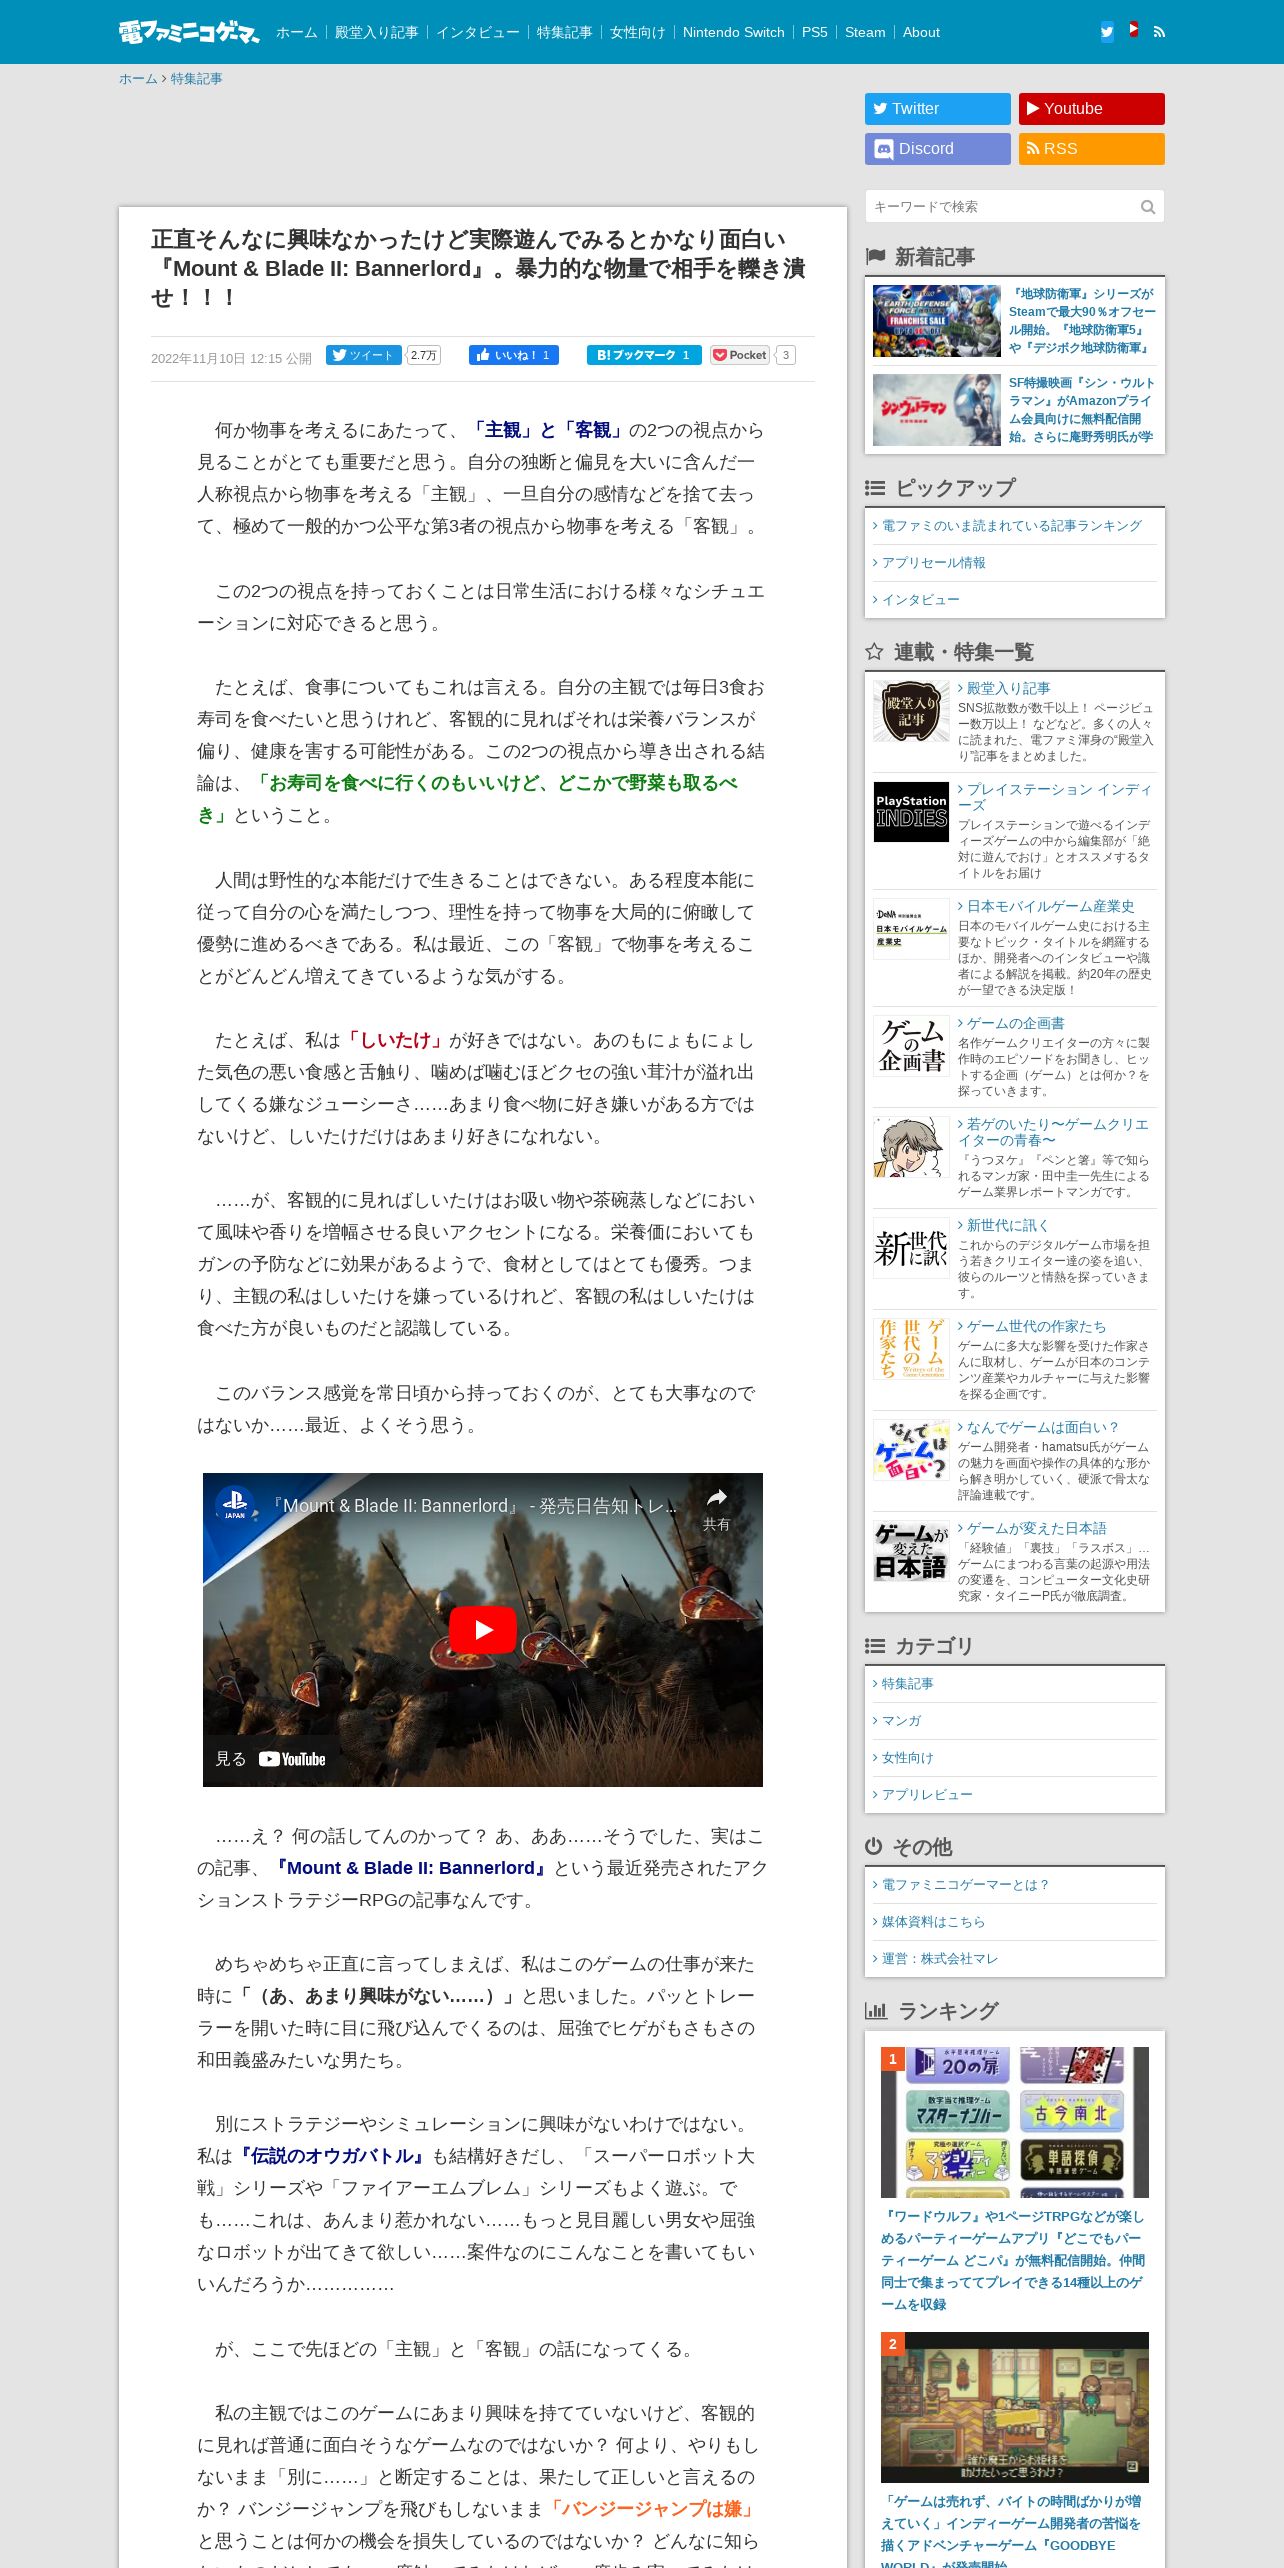Viewport: 1284px width, 2568px height.
Task: Click the PlayStation INDIES series icon
Action: (x=911, y=812)
